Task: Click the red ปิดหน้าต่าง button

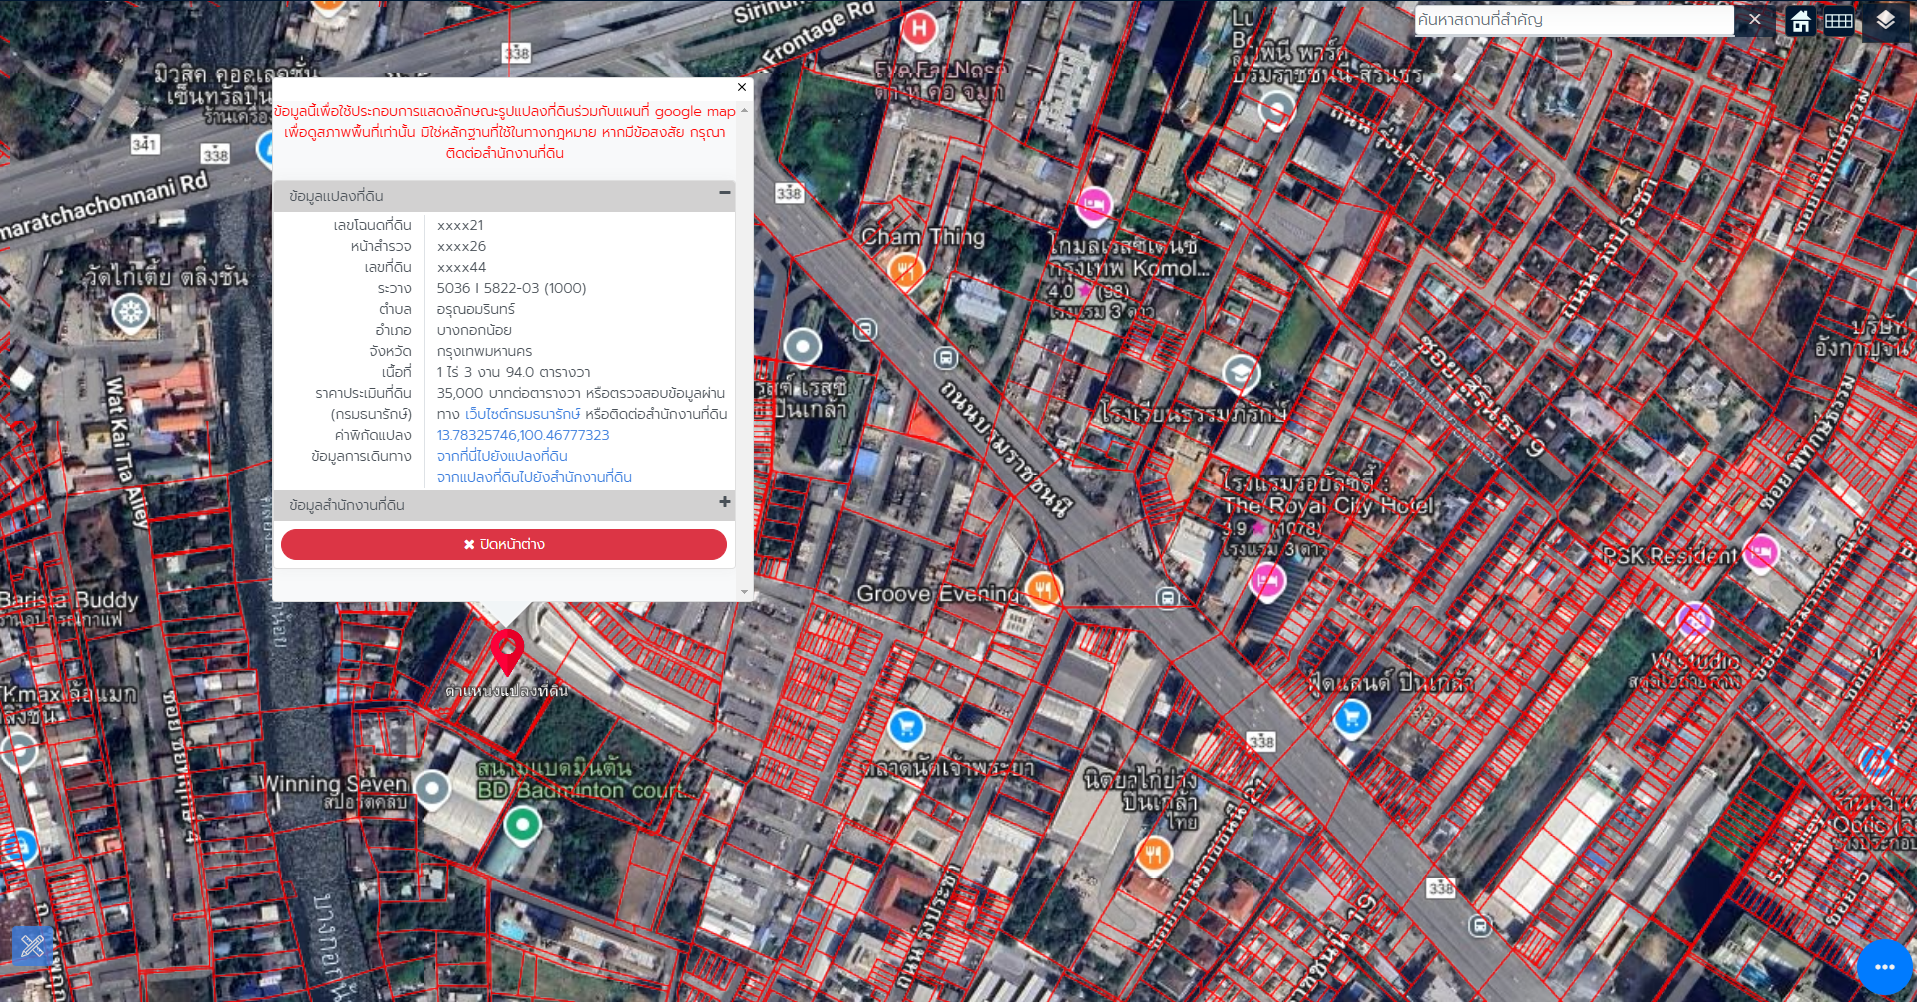Action: [x=503, y=544]
